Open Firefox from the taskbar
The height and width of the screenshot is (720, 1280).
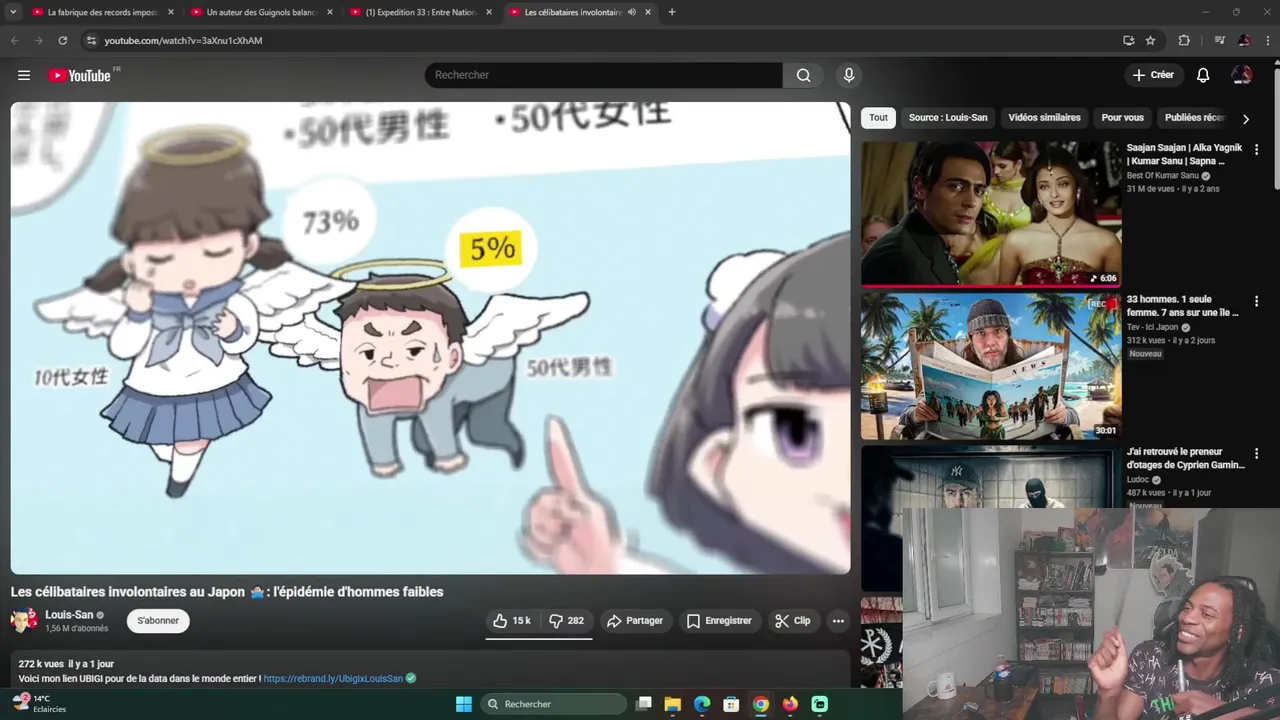(790, 704)
